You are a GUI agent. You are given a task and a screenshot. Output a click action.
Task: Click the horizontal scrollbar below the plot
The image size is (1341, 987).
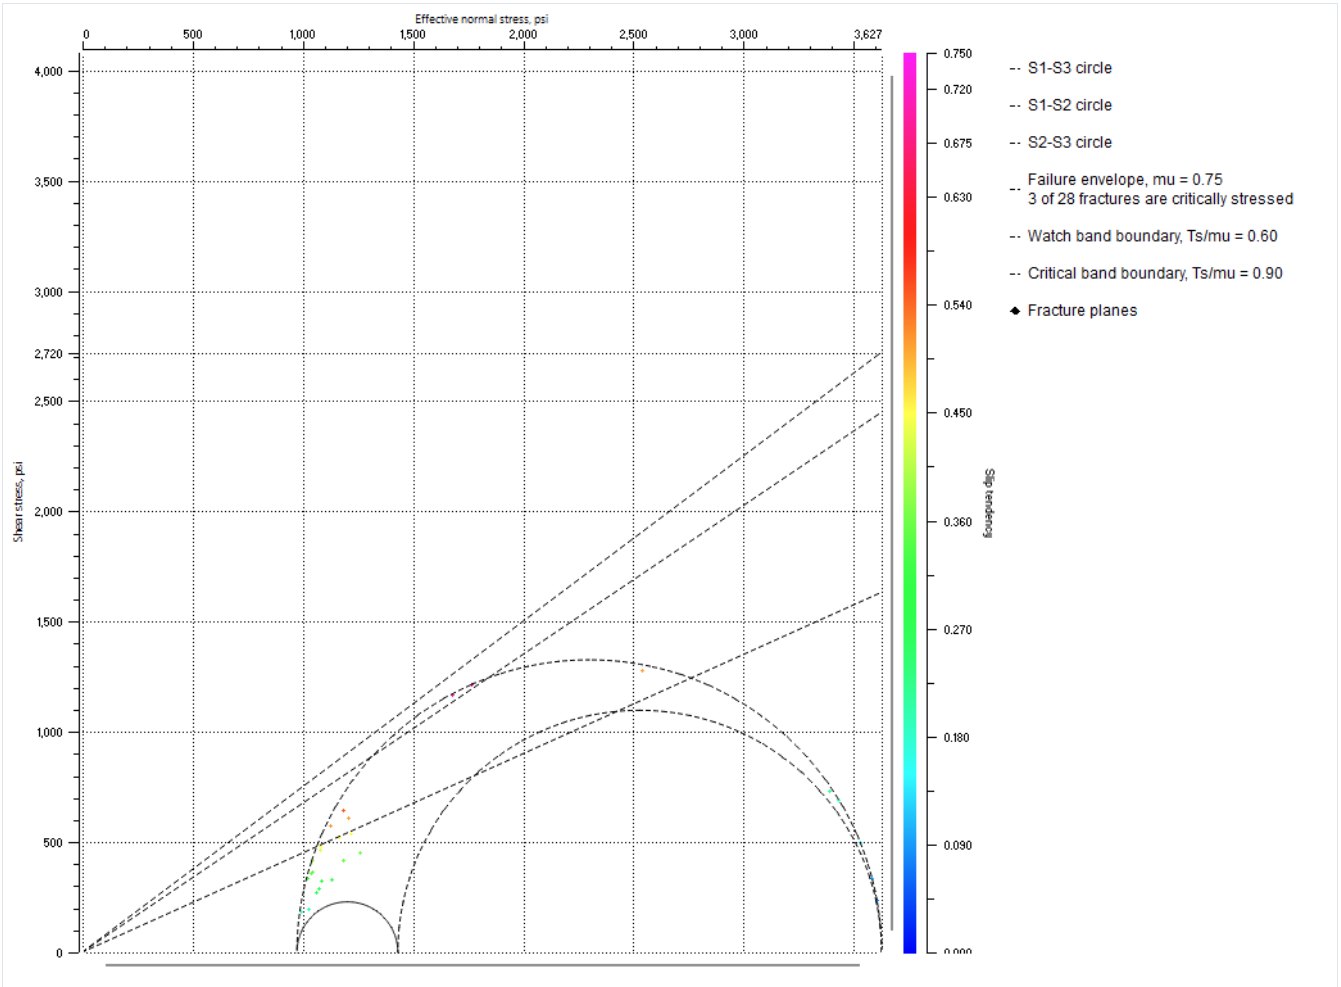(x=482, y=965)
